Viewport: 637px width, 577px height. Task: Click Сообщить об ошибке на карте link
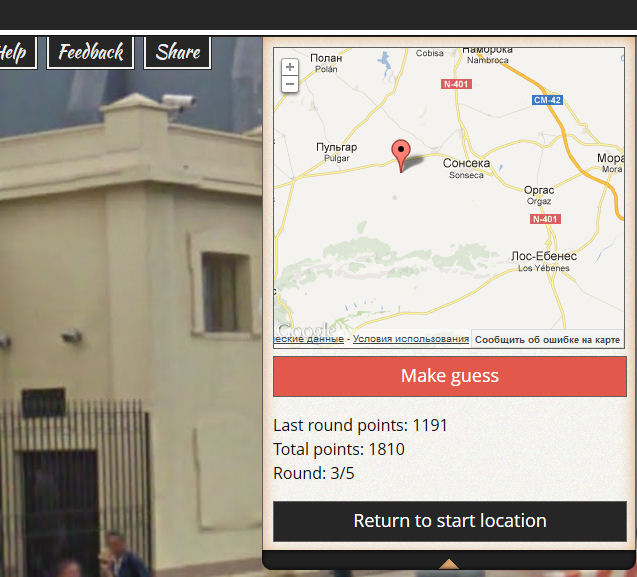tap(547, 340)
